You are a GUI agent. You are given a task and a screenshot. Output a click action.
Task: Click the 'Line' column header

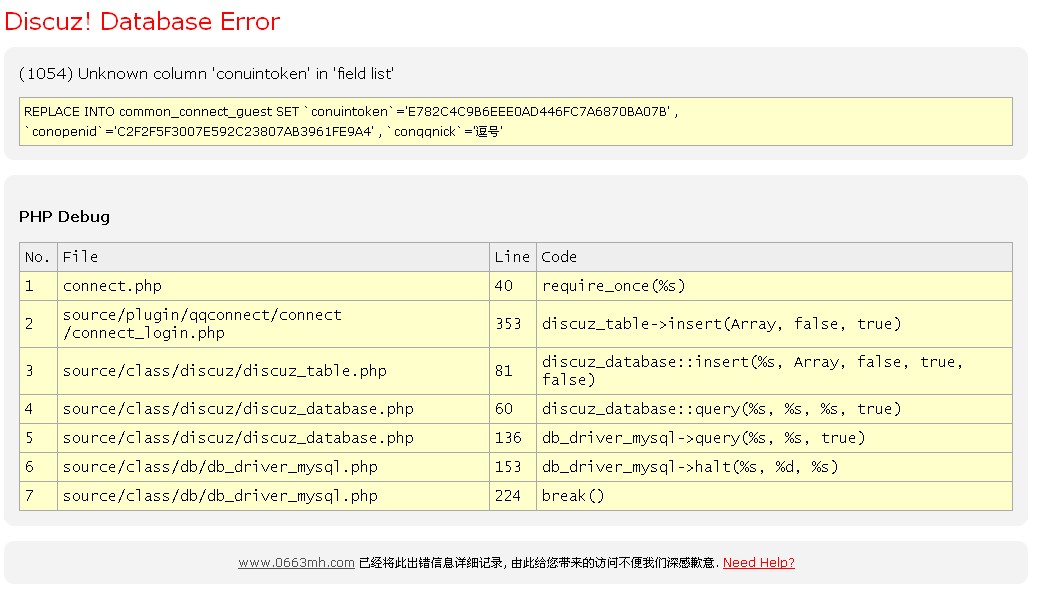tap(513, 257)
